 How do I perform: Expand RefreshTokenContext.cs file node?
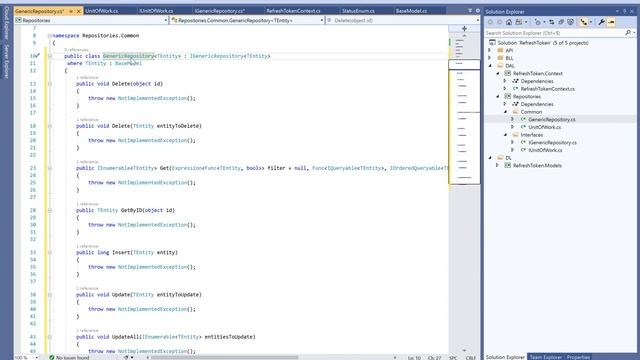click(505, 89)
